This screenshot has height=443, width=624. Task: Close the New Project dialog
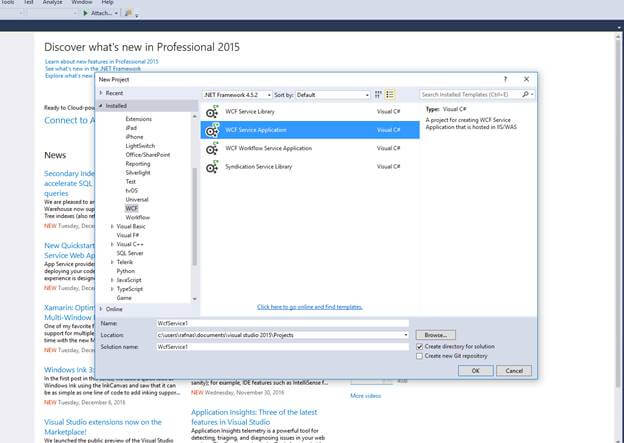tap(526, 79)
